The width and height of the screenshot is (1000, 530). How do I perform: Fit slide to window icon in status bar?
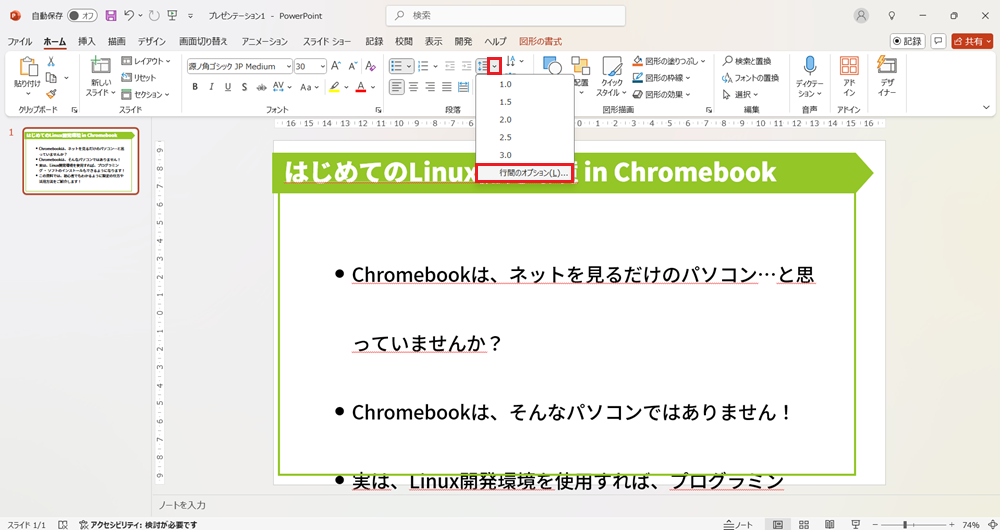992,524
